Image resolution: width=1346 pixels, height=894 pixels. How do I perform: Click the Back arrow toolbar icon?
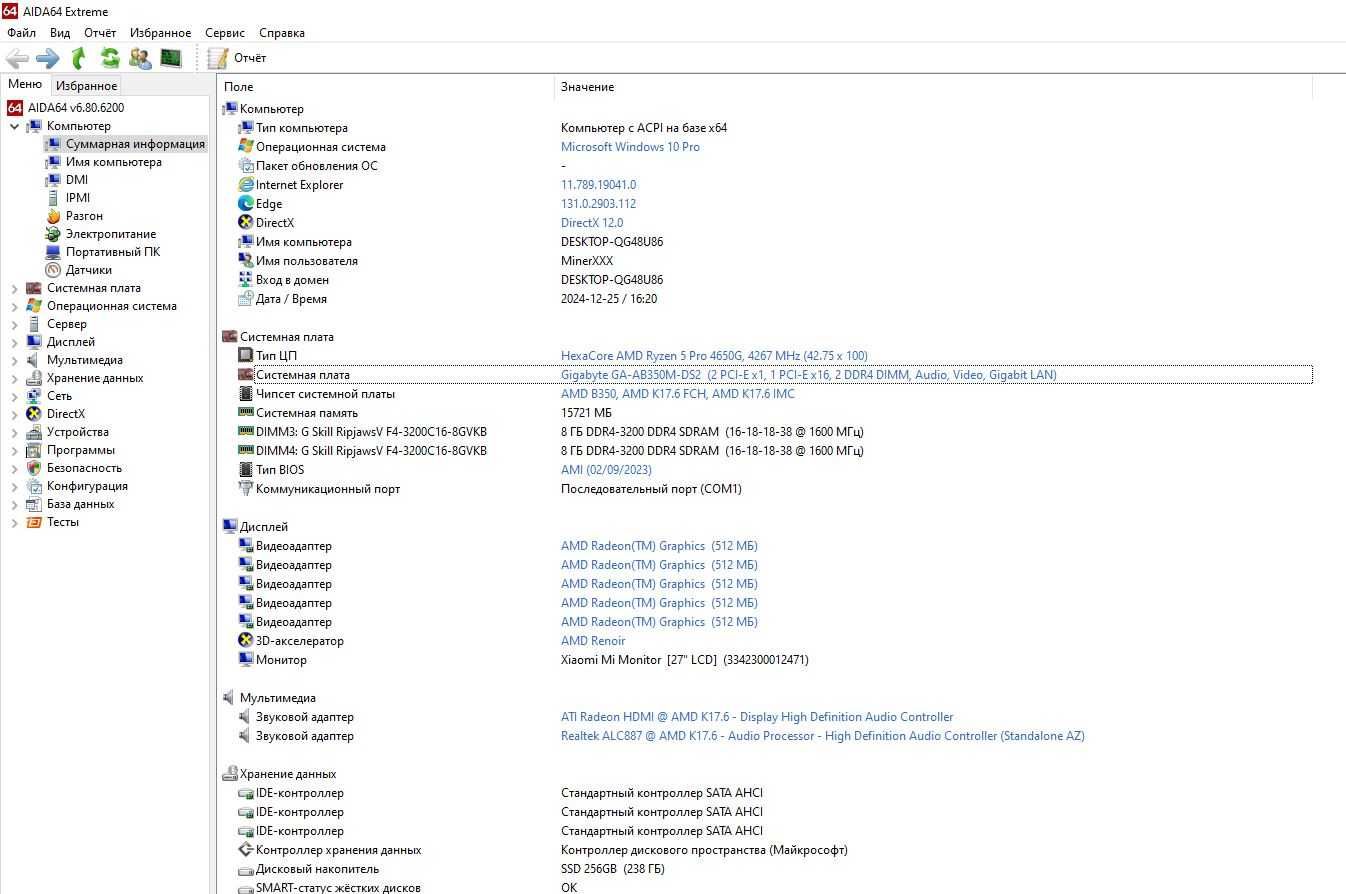point(17,58)
